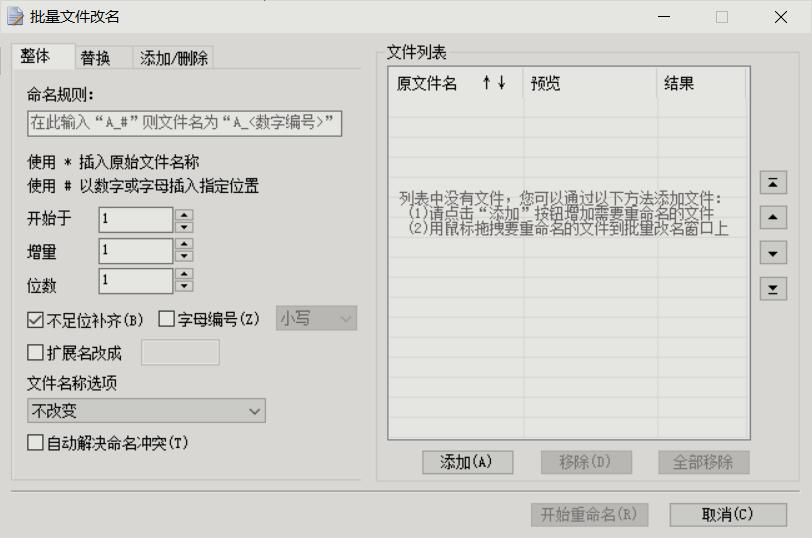Uncheck the 不足位补齐(B) checkbox

pyautogui.click(x=36, y=320)
